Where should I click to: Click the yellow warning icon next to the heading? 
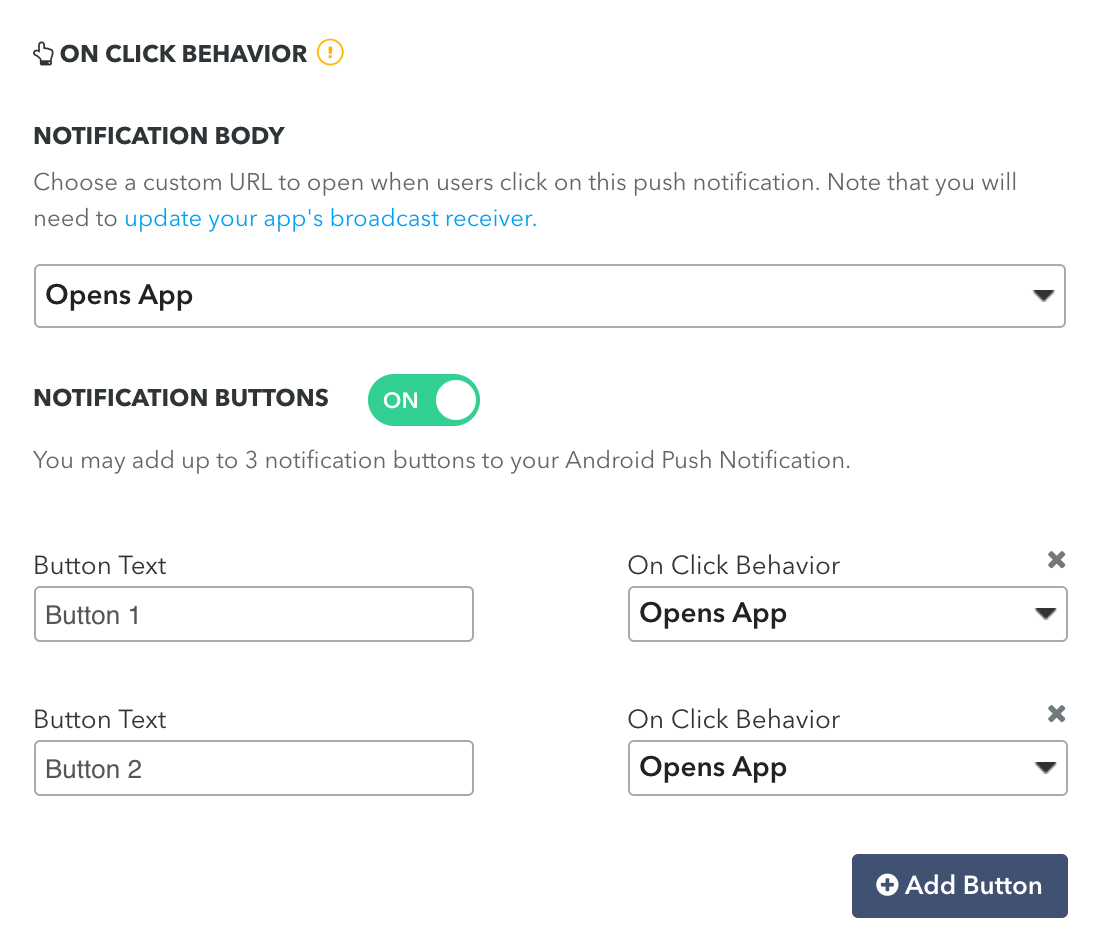point(330,52)
